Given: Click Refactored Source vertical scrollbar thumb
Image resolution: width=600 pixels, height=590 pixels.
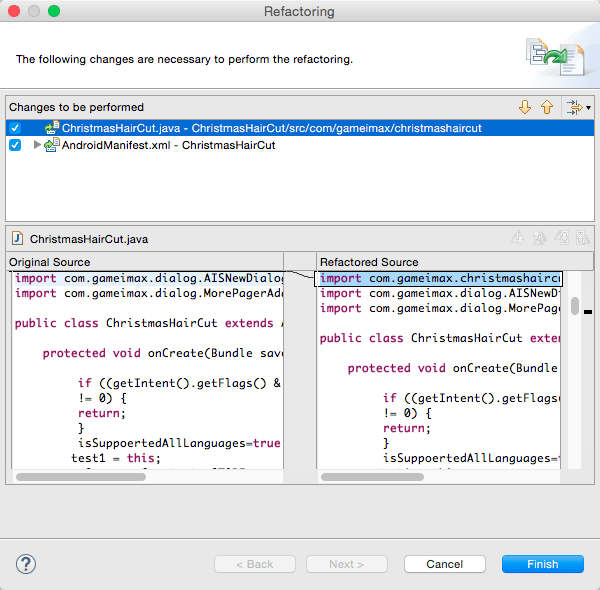Looking at the screenshot, I should click(x=574, y=306).
